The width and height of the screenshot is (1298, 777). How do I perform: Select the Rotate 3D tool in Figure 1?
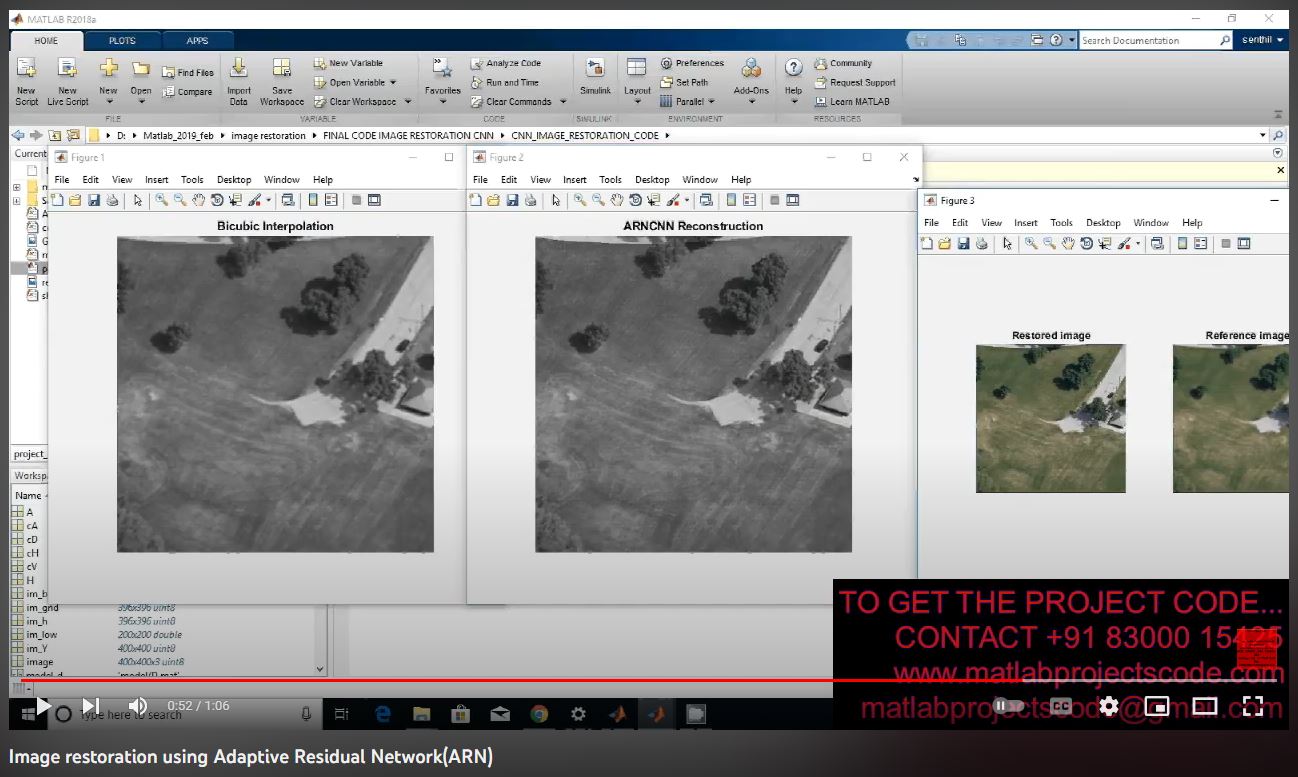tap(217, 200)
